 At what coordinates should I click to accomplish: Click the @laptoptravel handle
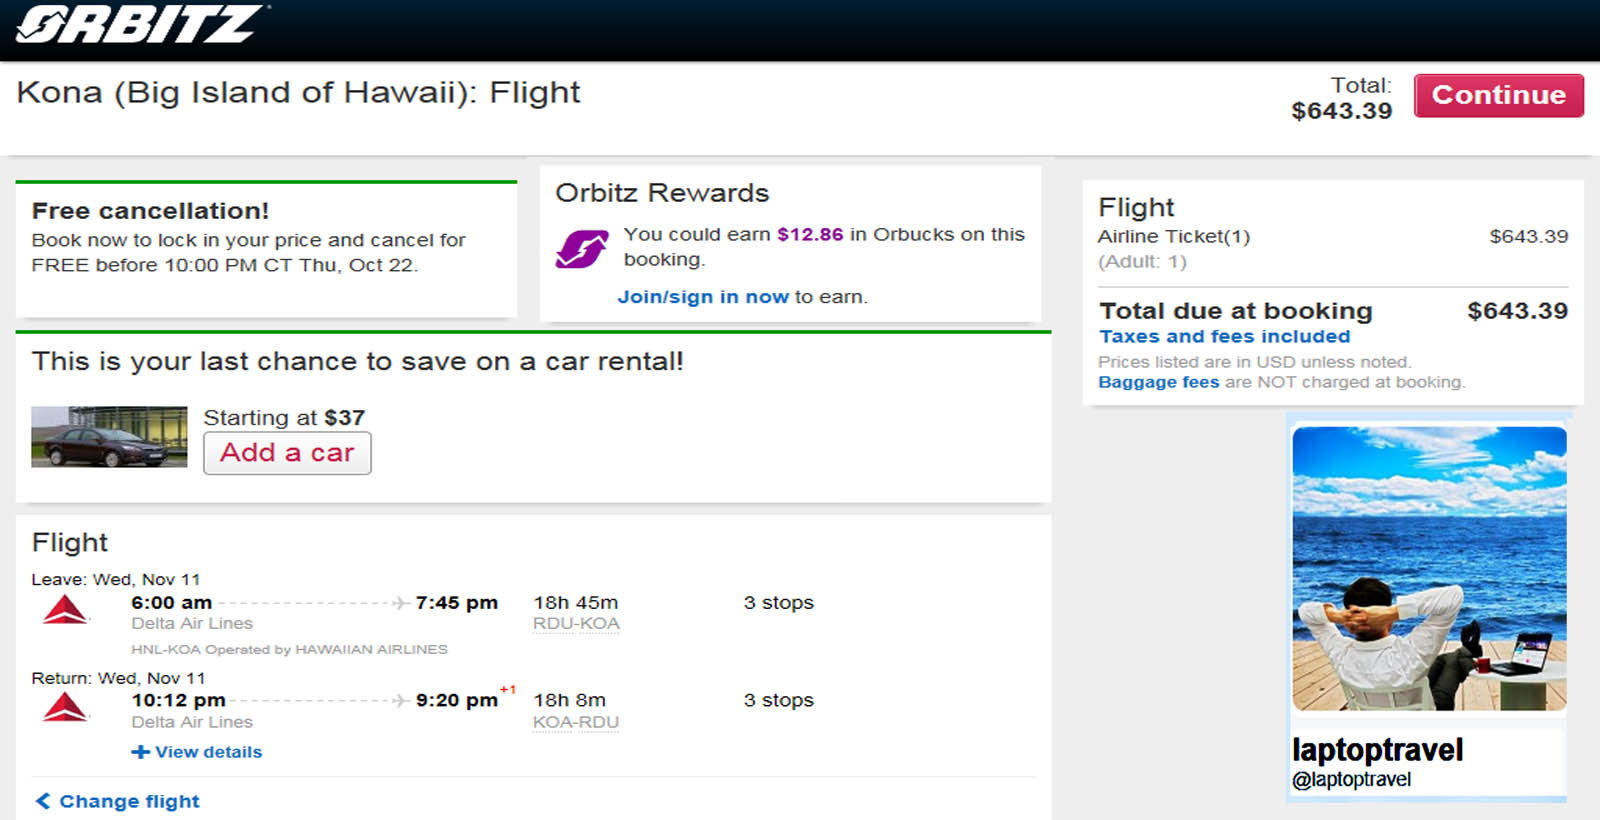tap(1351, 780)
